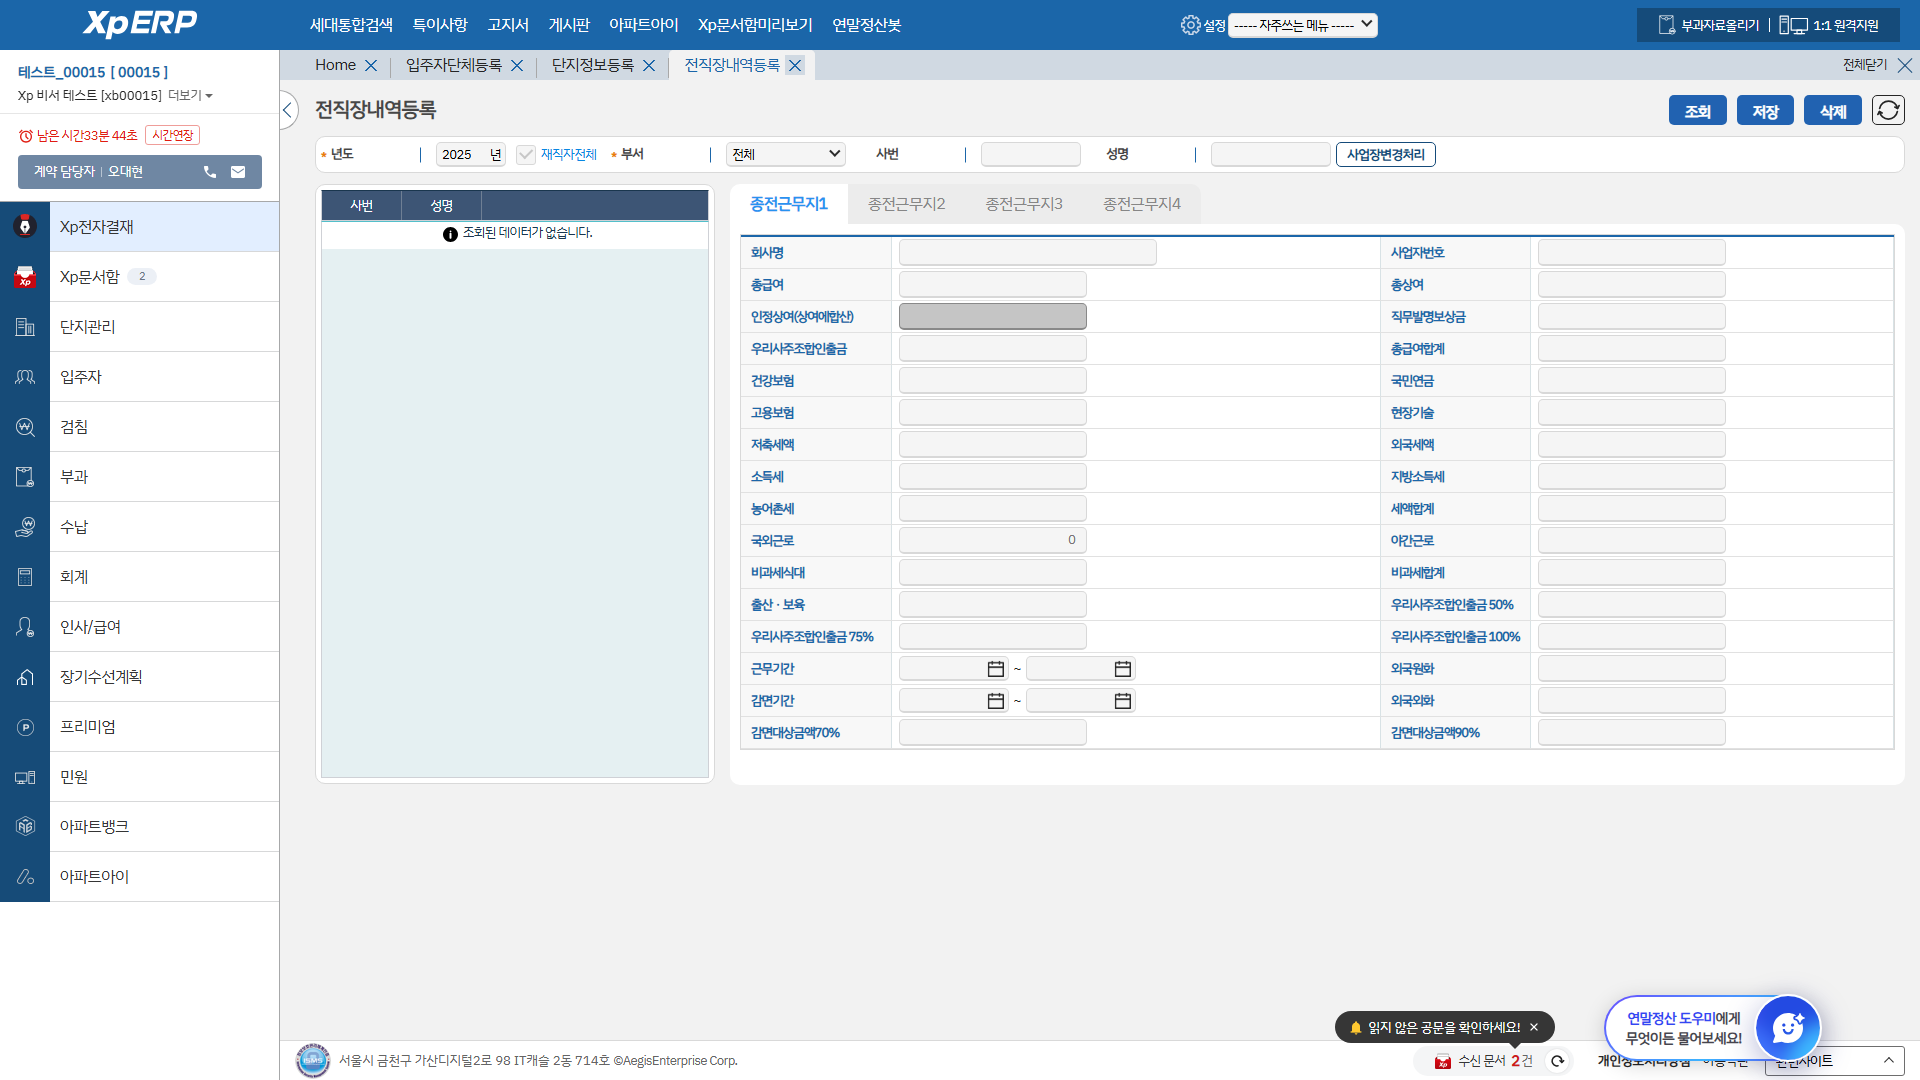Screen dimensions: 1920x1080
Task: Click the mail envelope icon in contact bar
Action: (238, 172)
